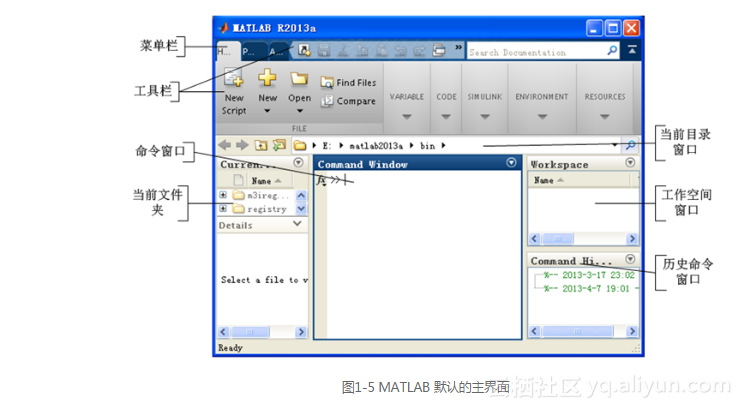
Task: Open the dropdown arrow under Open
Action: point(300,111)
